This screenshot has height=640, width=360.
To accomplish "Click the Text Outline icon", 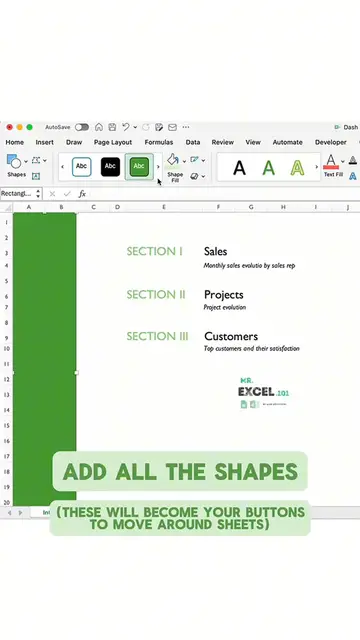I will click(353, 160).
